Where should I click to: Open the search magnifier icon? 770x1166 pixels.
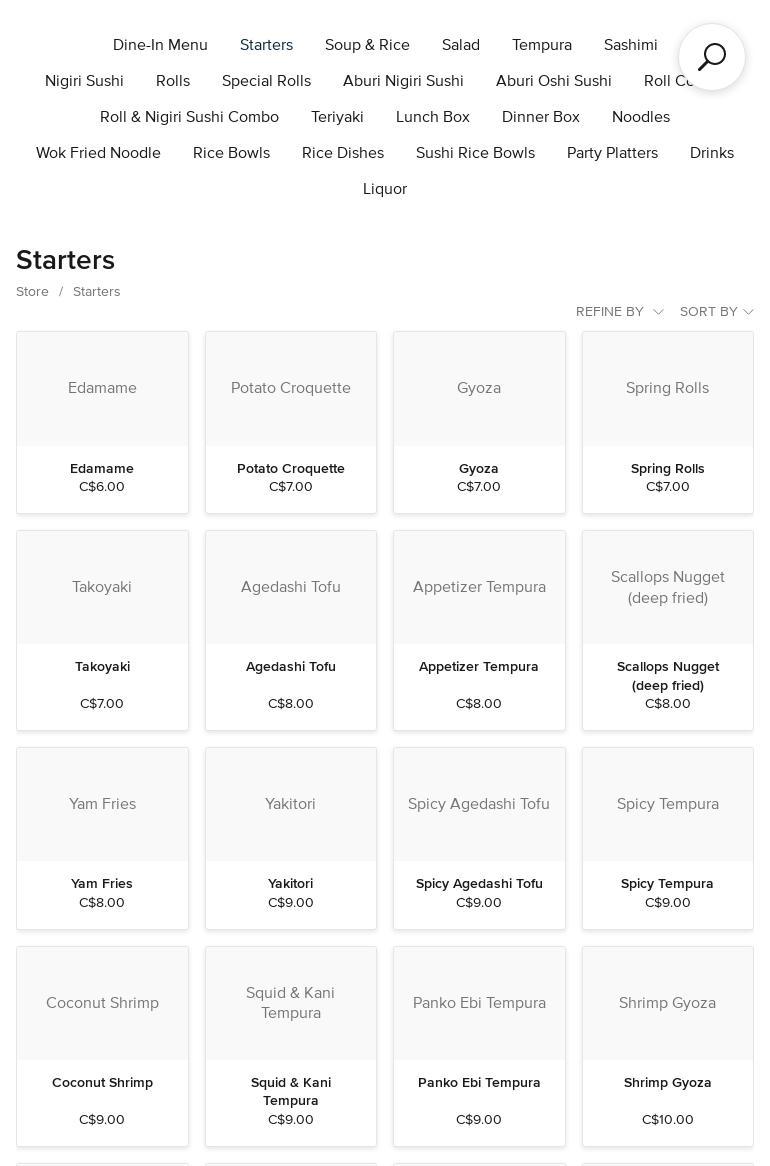point(711,57)
